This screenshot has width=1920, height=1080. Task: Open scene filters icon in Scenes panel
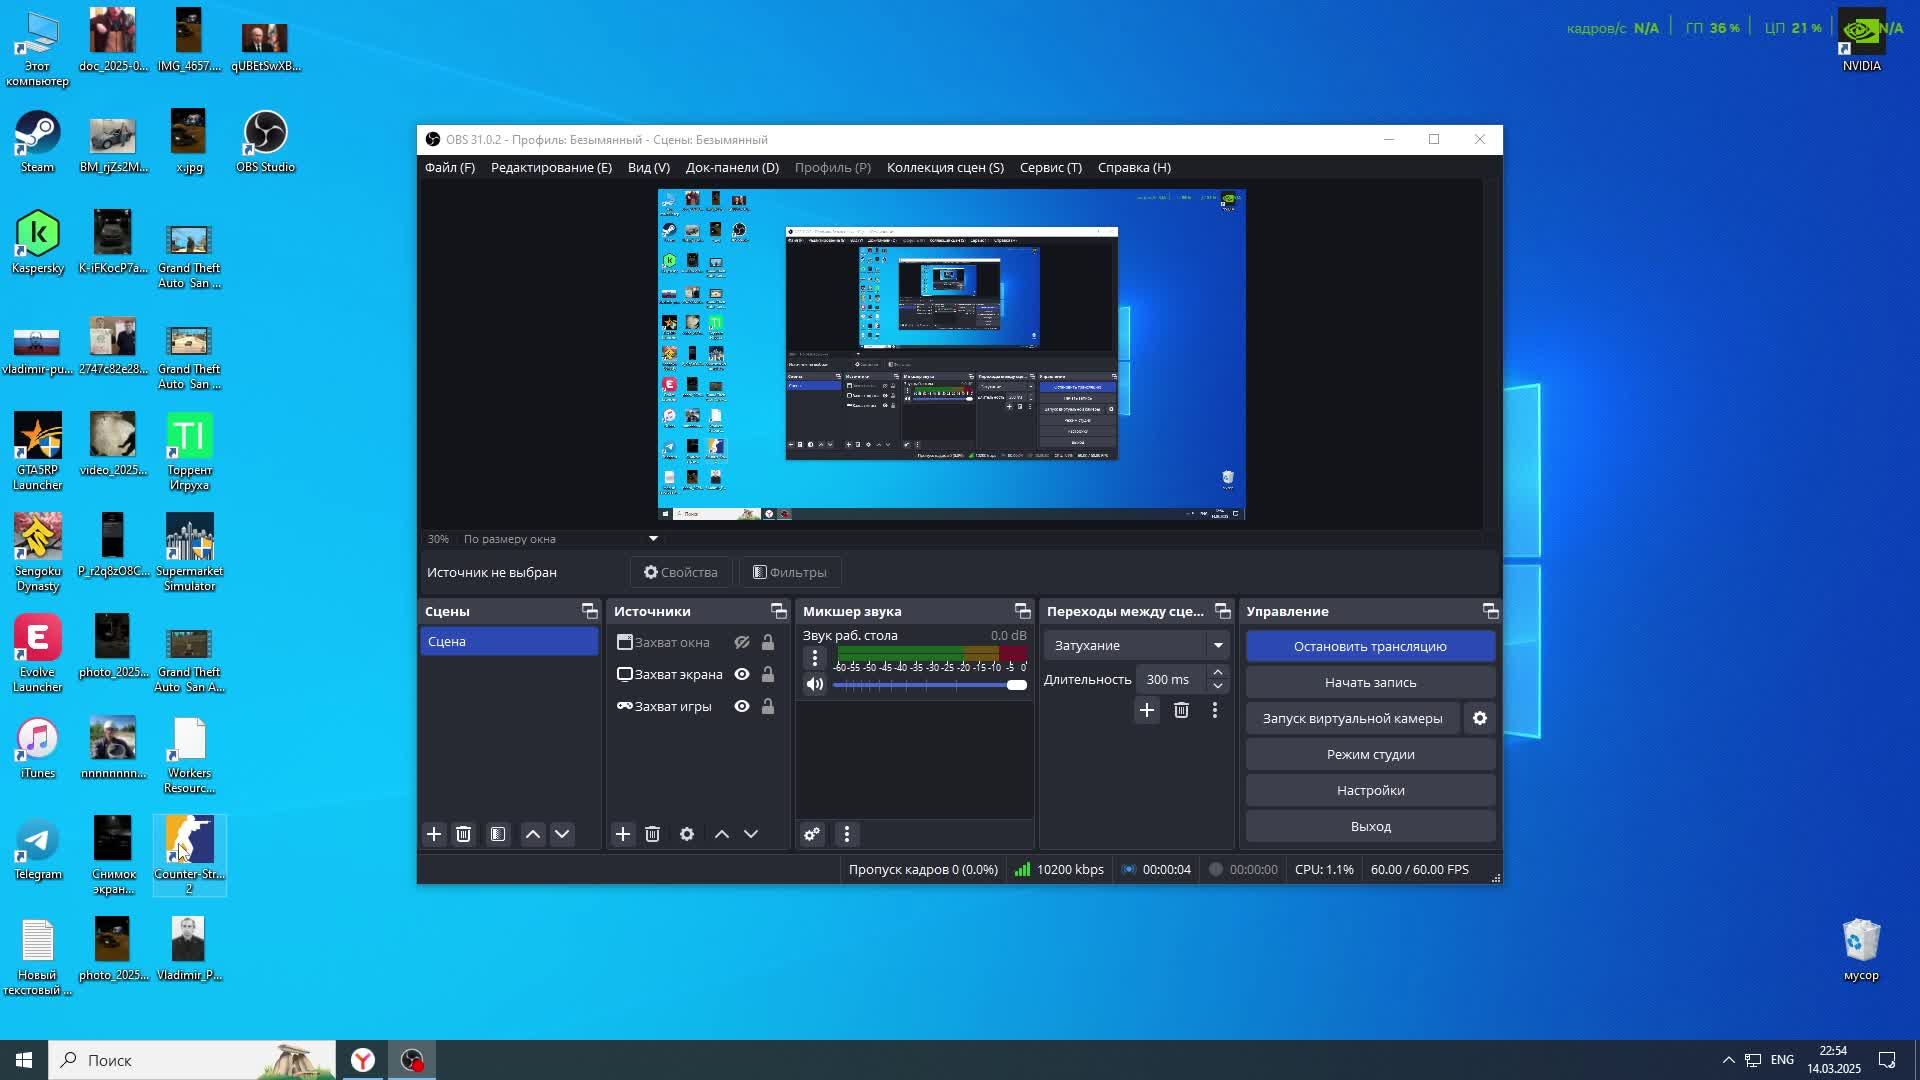(498, 834)
